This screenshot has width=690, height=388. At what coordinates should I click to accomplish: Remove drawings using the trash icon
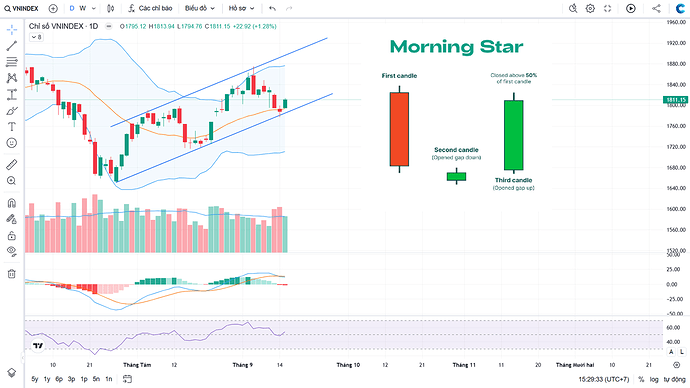coord(12,274)
